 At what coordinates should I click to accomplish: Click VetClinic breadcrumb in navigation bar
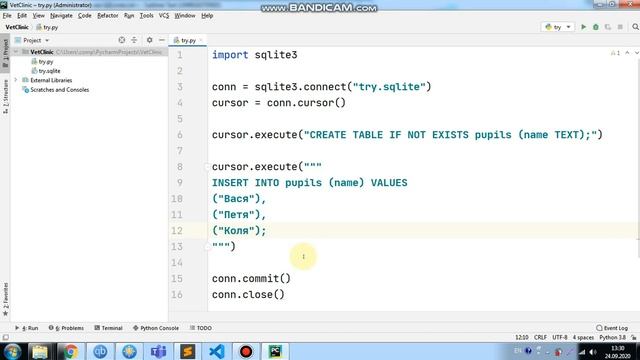[x=17, y=27]
